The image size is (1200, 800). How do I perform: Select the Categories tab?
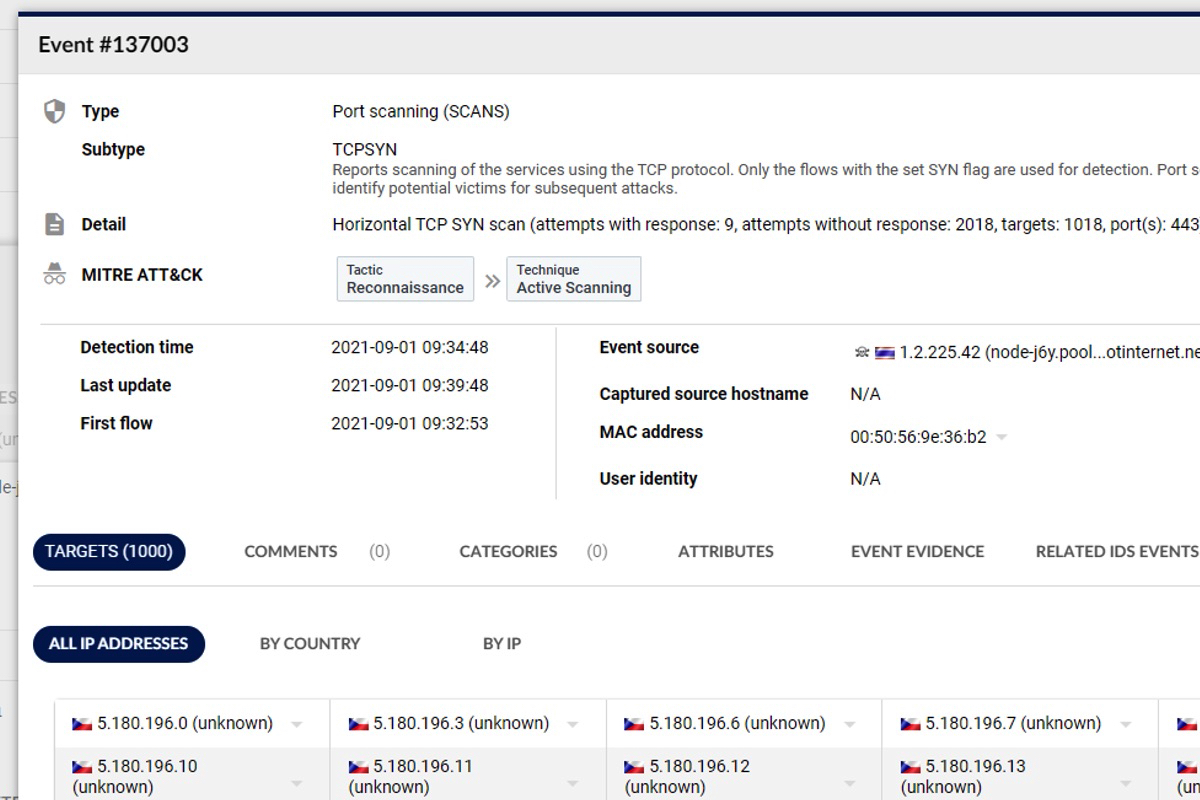pos(508,551)
